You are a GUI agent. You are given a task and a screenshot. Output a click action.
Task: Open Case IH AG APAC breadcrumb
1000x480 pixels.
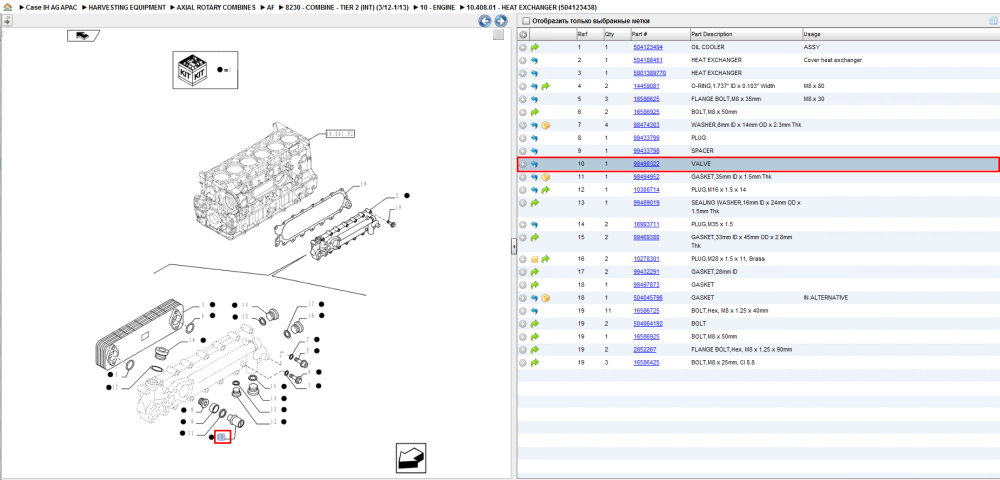(51, 8)
